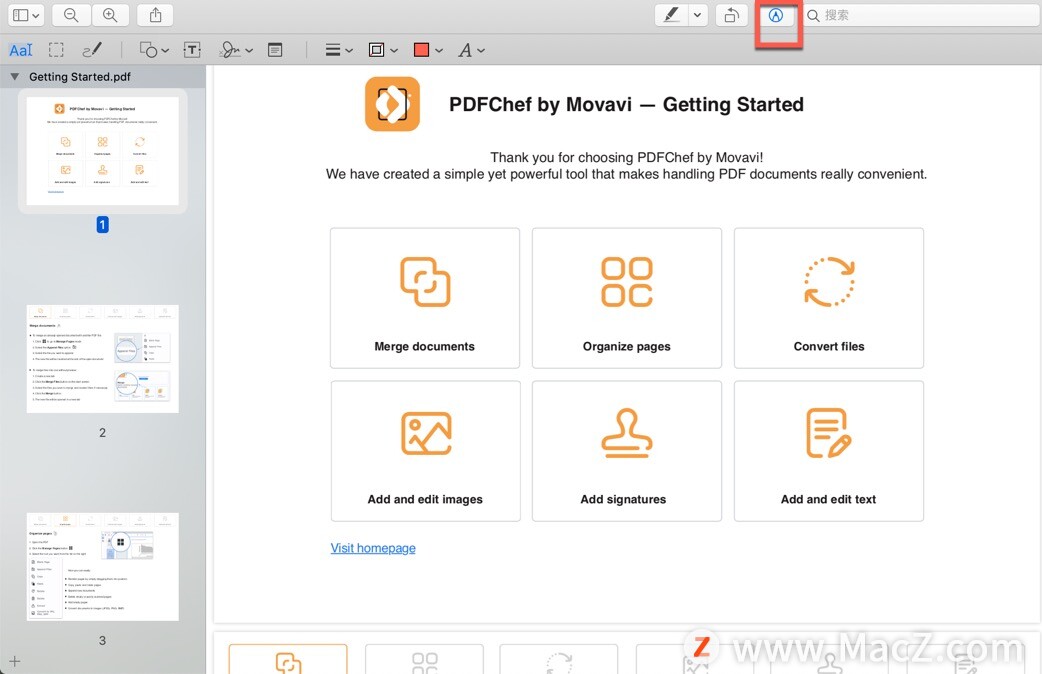Image resolution: width=1042 pixels, height=674 pixels.
Task: Click the PDFChef app logo
Action: point(392,104)
